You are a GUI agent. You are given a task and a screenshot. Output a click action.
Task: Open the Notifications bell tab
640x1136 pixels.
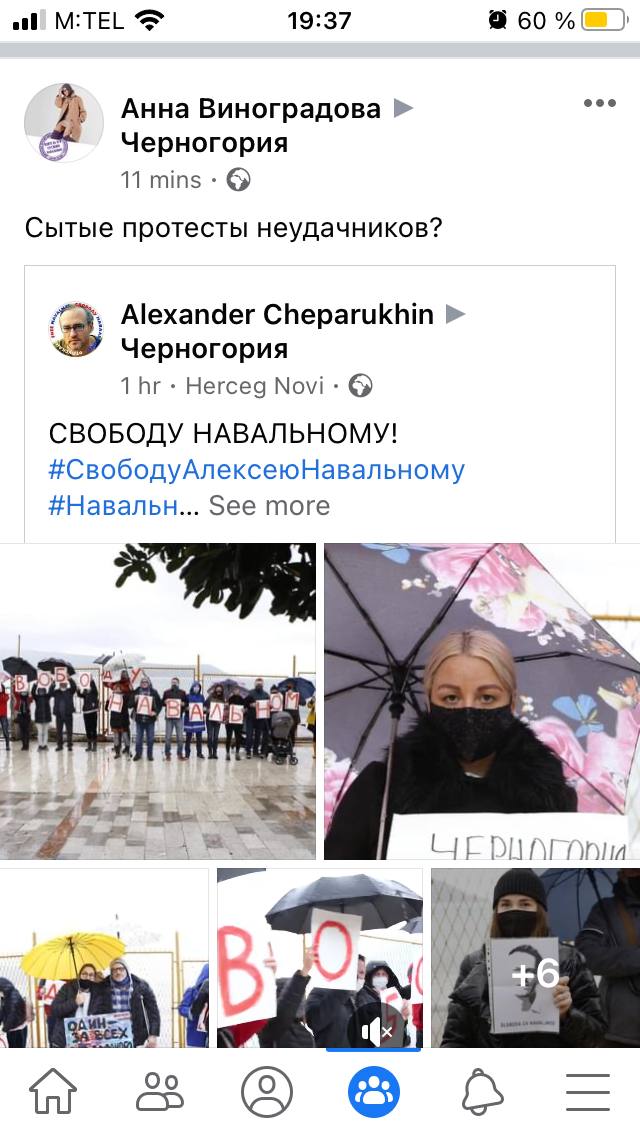483,1091
